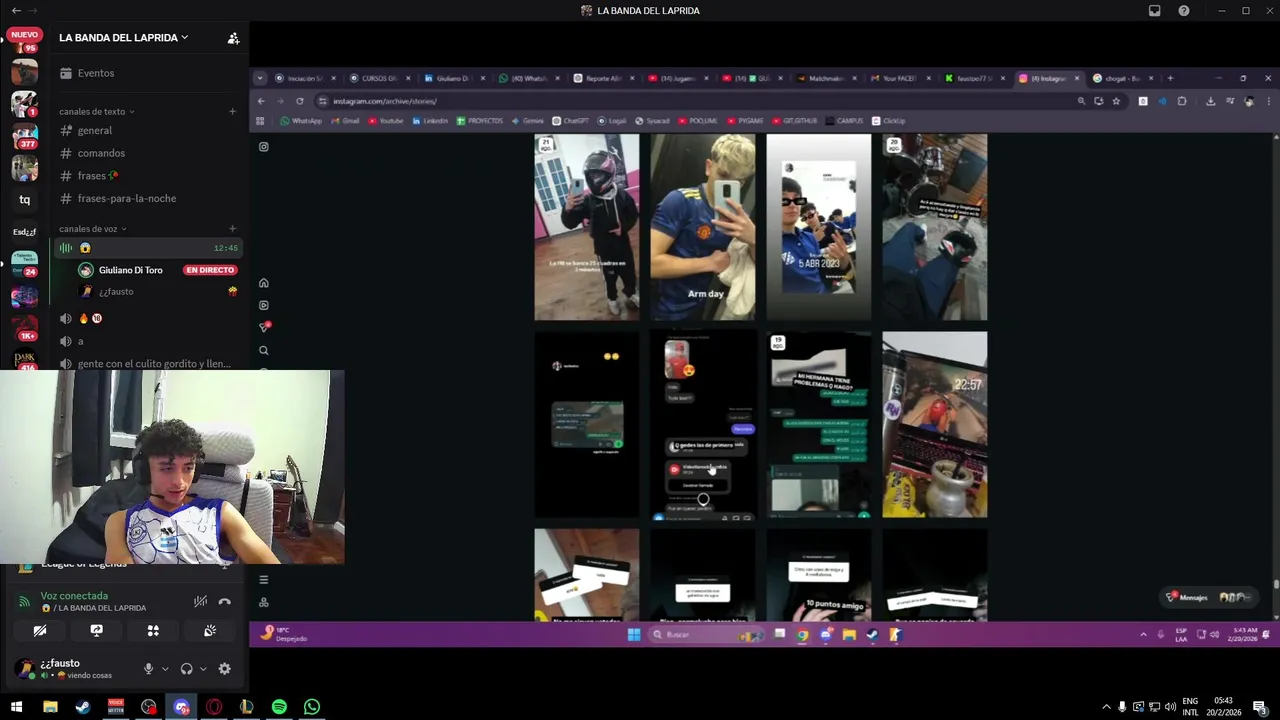Click the Voz conectada status text
Image resolution: width=1280 pixels, height=720 pixels.
coord(74,596)
